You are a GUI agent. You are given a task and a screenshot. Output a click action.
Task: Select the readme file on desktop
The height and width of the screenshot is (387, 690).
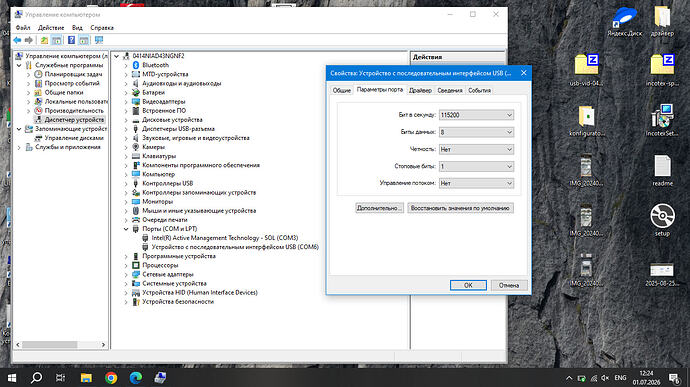pos(662,170)
